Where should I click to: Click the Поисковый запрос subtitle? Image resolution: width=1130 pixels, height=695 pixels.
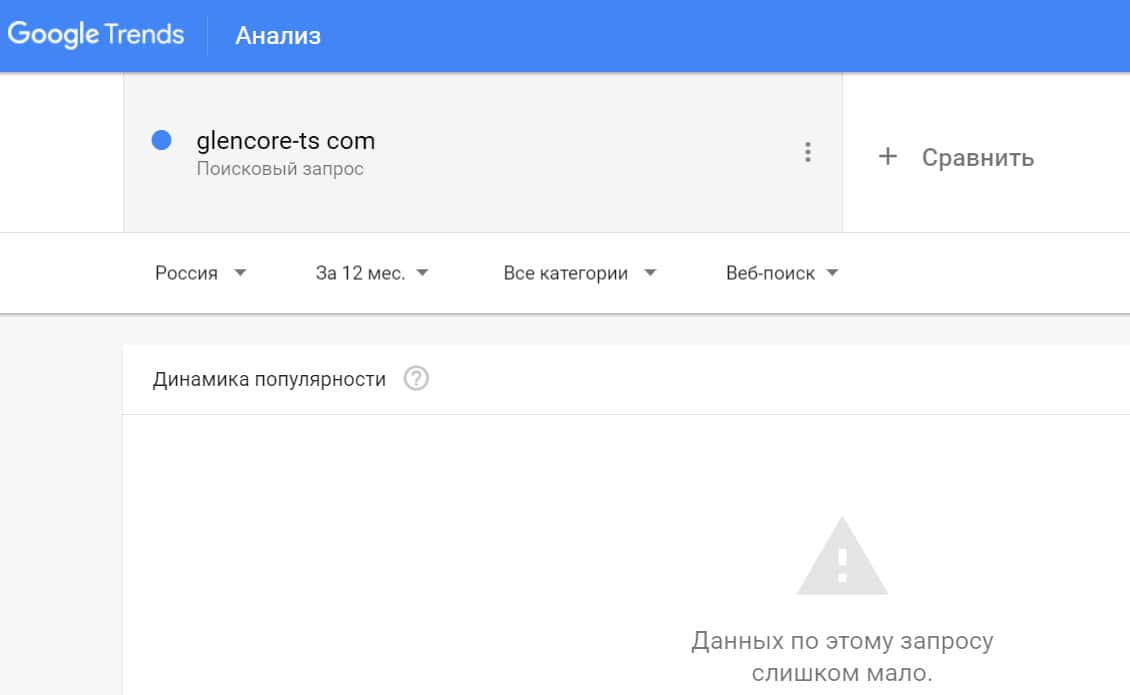pos(280,169)
